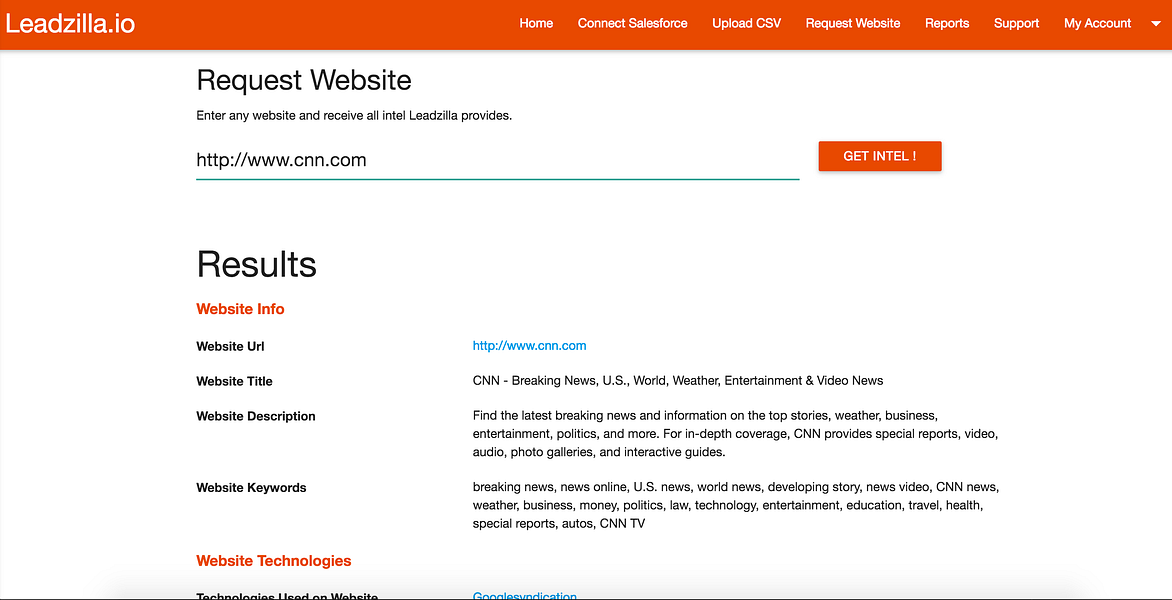
Task: Click the GET INTEL button
Action: [x=879, y=156]
